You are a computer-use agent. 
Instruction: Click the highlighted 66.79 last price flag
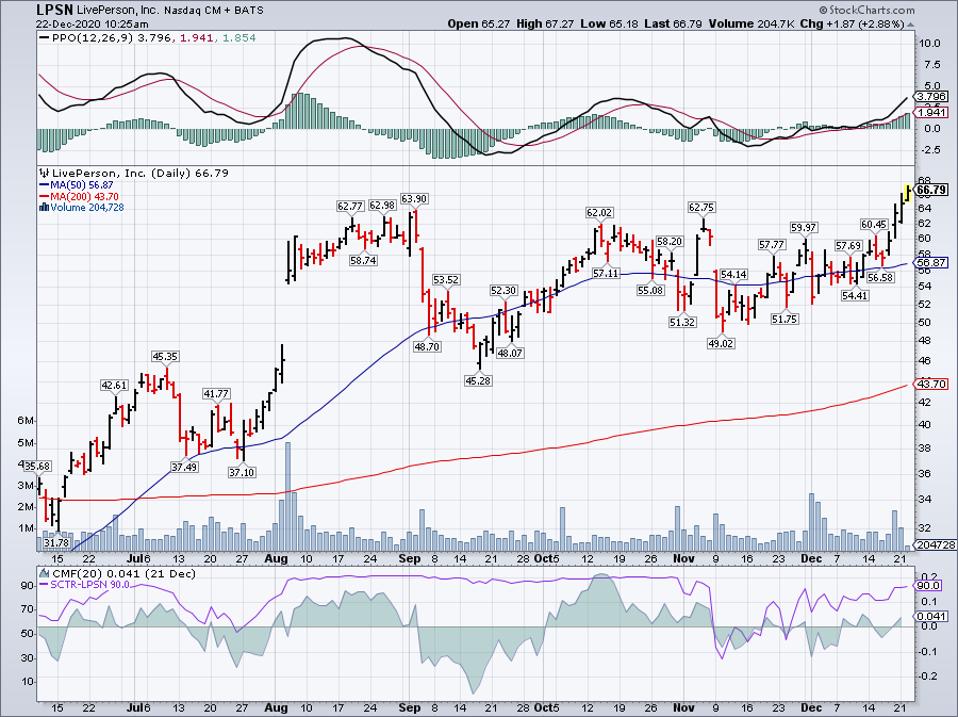coord(932,191)
